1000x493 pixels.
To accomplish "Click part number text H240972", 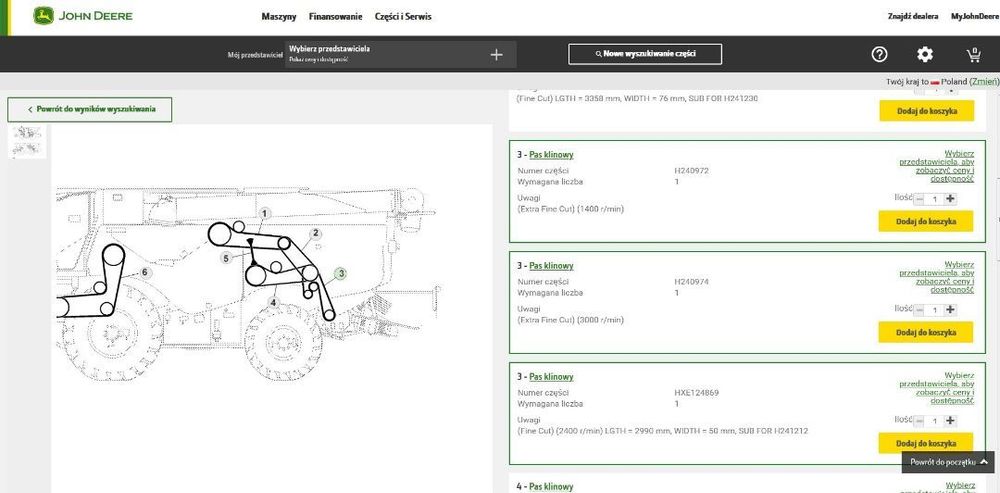I will pyautogui.click(x=691, y=171).
